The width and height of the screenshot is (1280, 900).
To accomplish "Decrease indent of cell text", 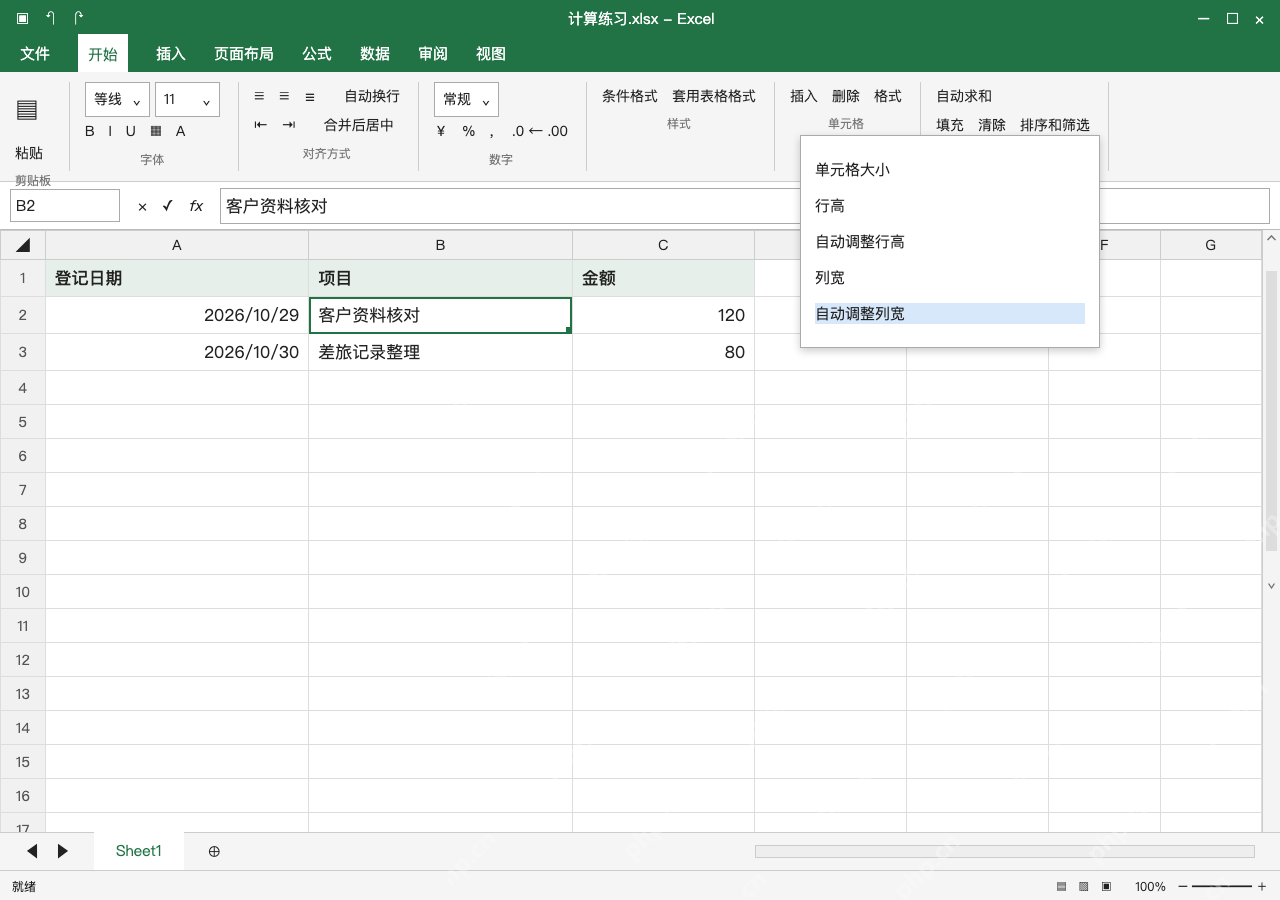I will (x=261, y=125).
